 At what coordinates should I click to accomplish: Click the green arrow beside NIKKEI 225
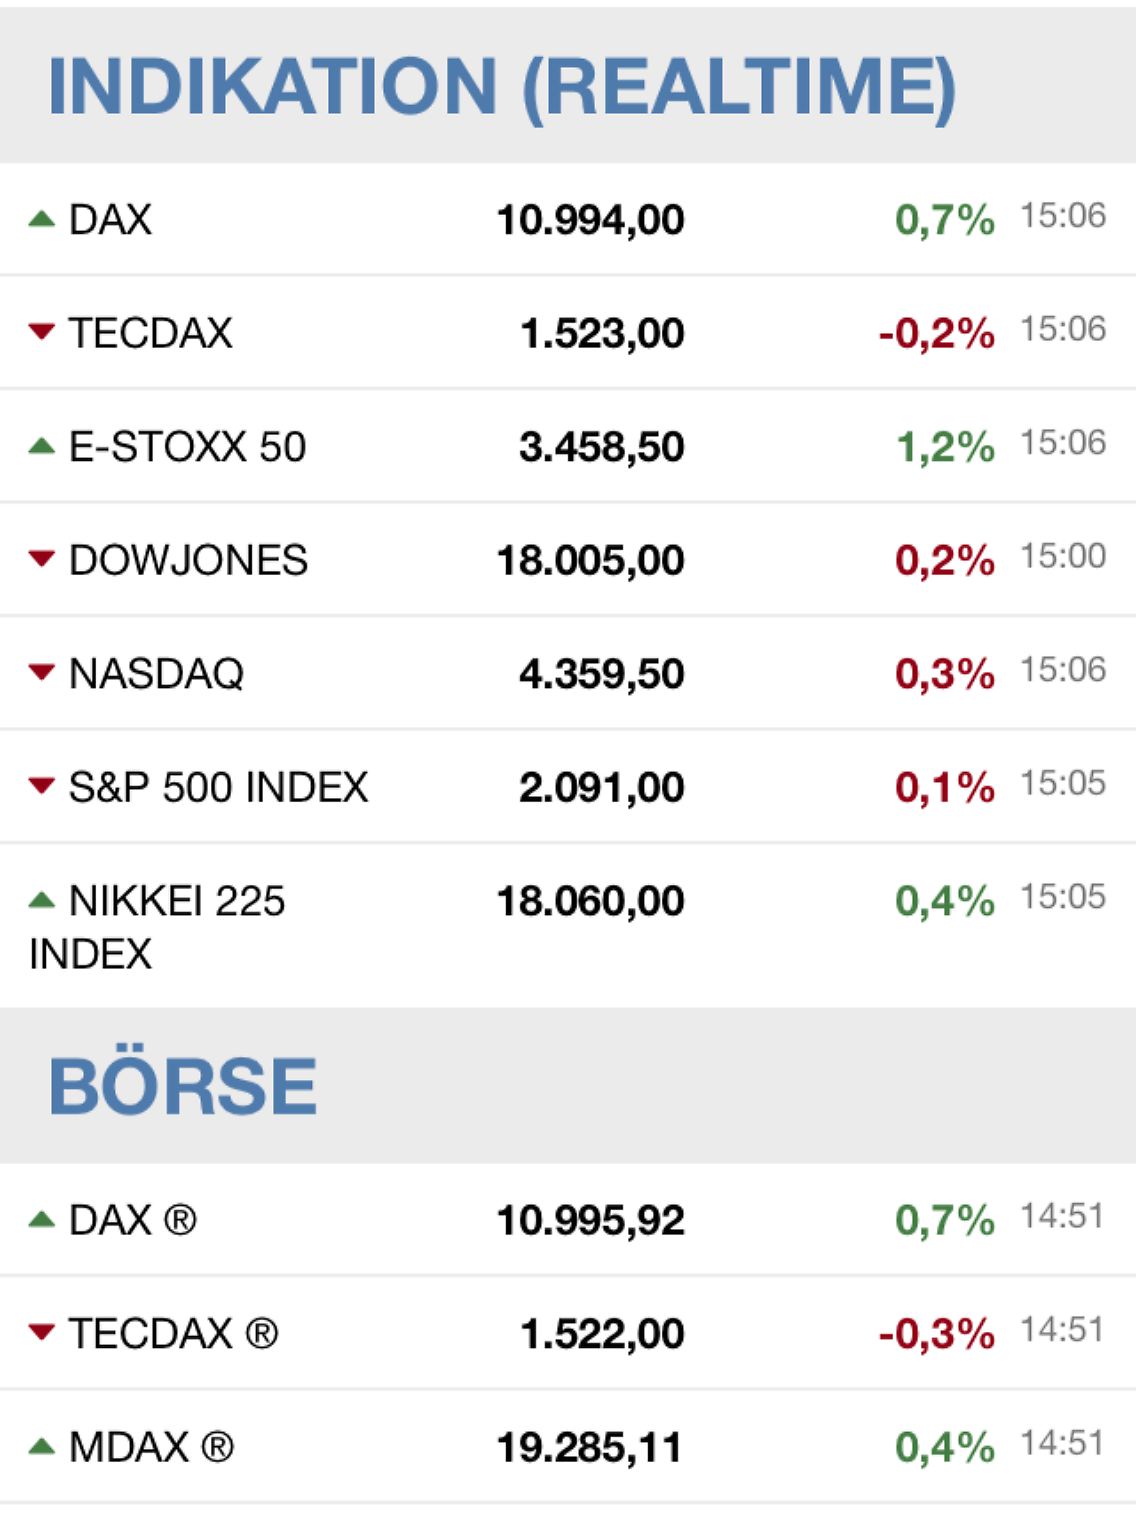pos(41,900)
